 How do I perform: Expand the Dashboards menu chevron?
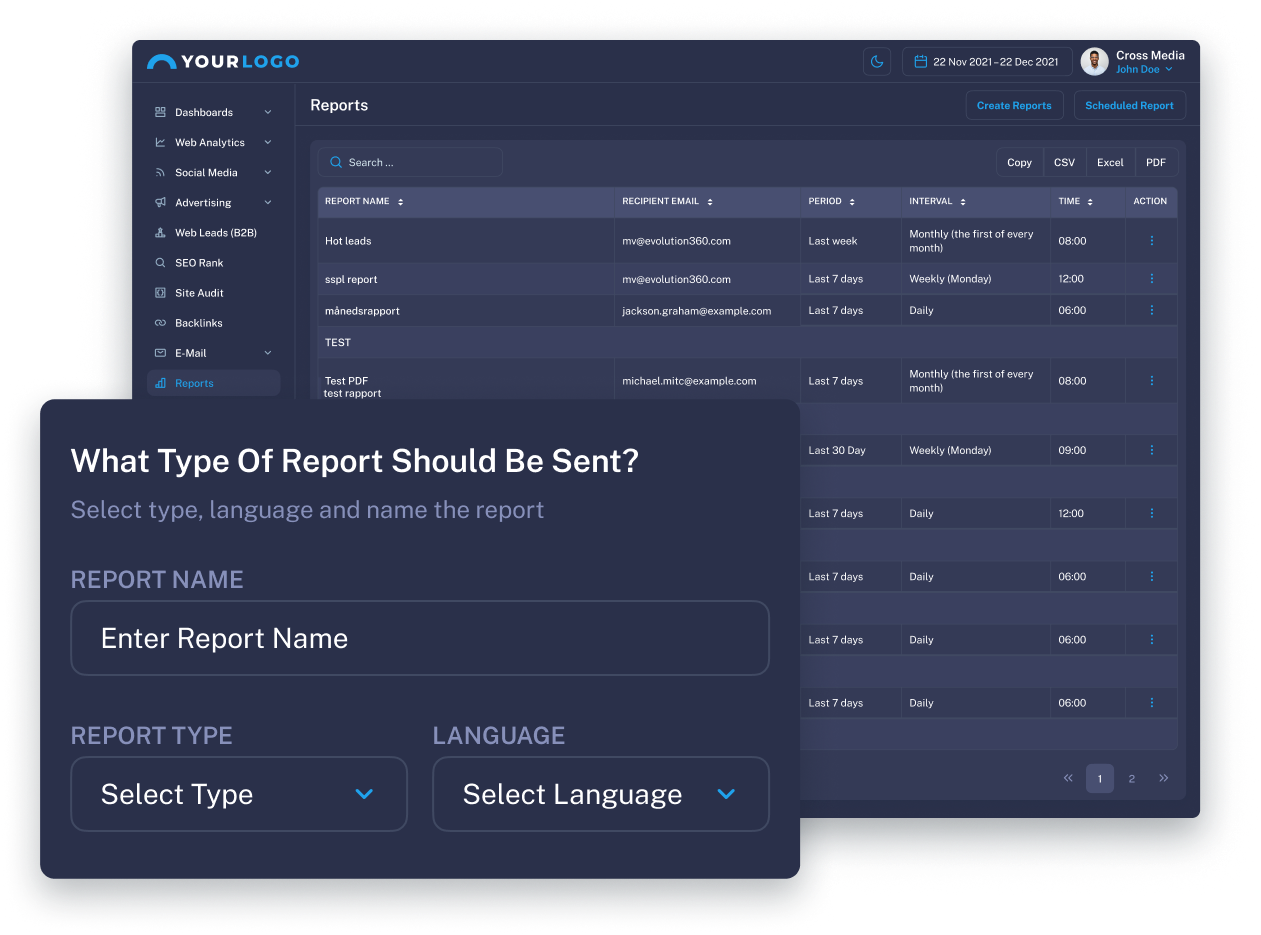coord(267,112)
